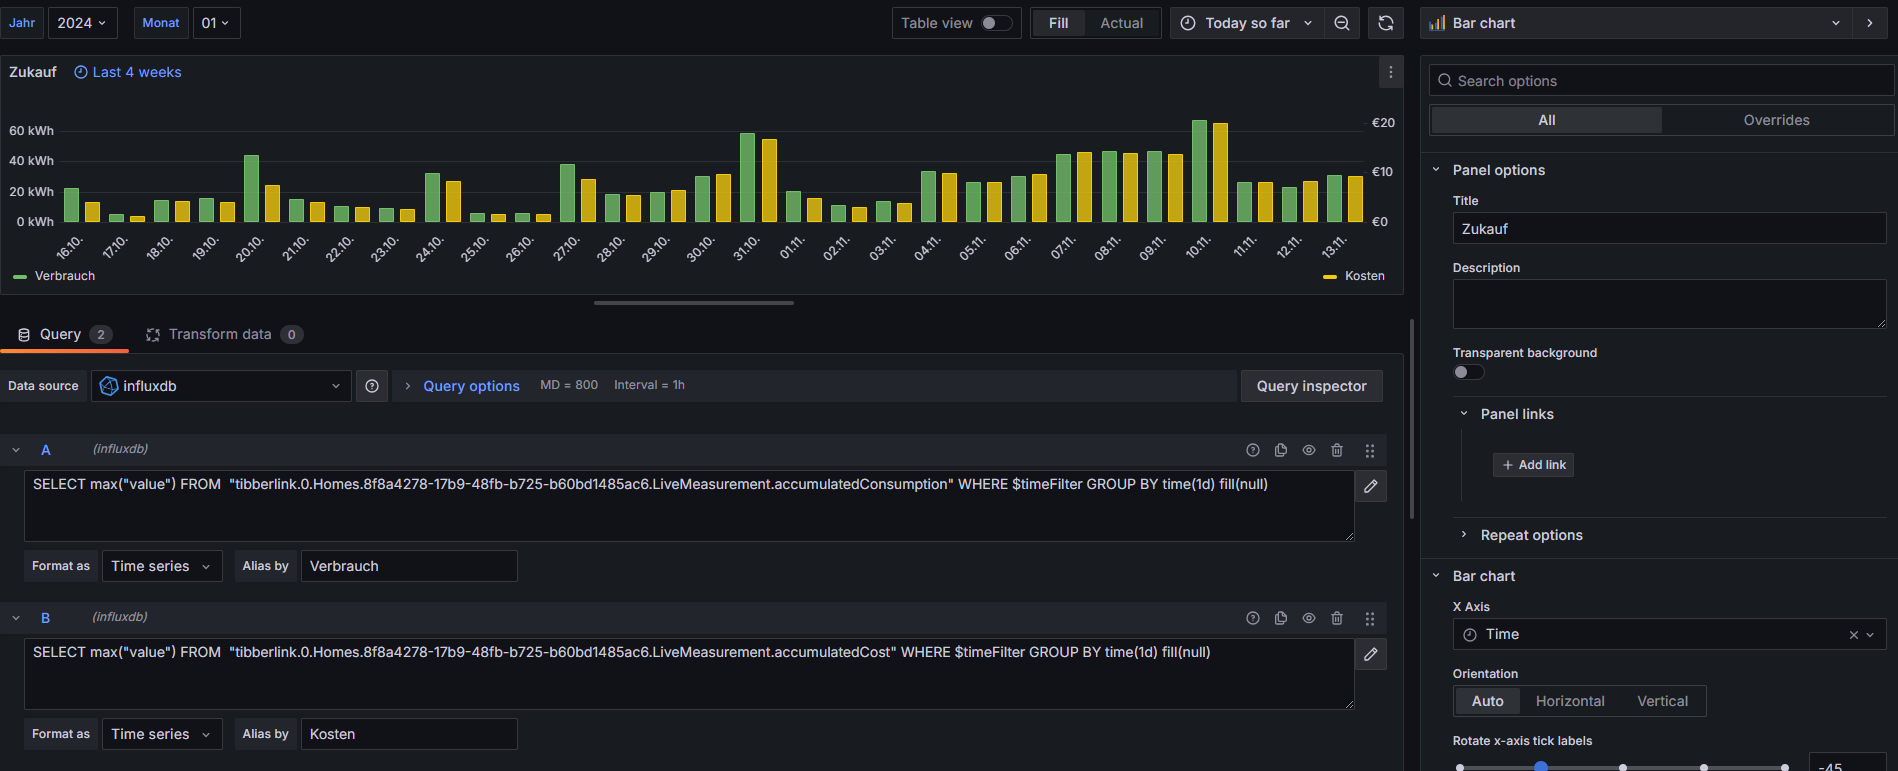Screen dimensions: 1898x771
Task: Select the All options tab
Action: coord(1547,120)
